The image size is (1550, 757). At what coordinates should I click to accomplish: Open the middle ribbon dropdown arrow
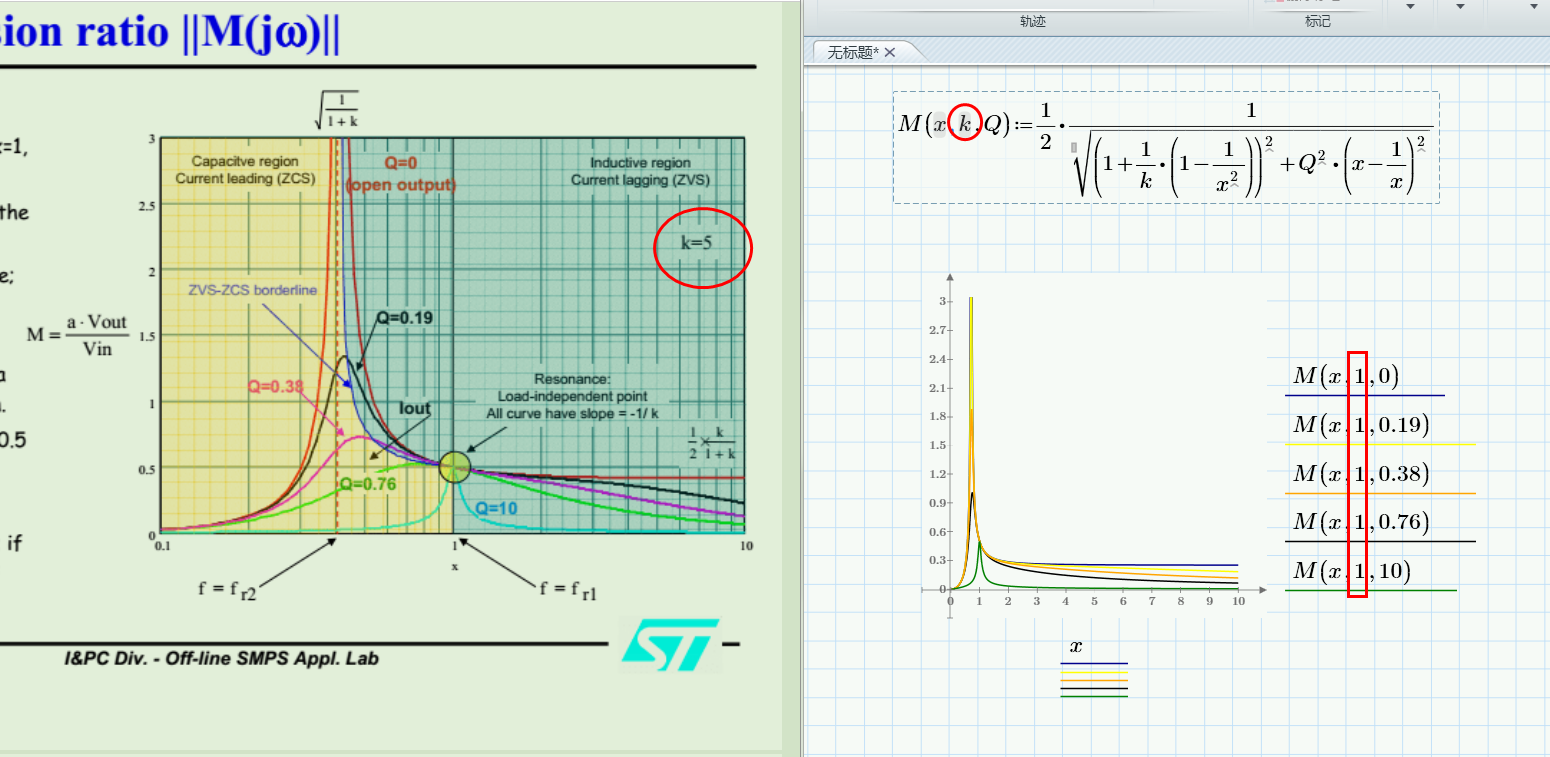coord(1462,7)
